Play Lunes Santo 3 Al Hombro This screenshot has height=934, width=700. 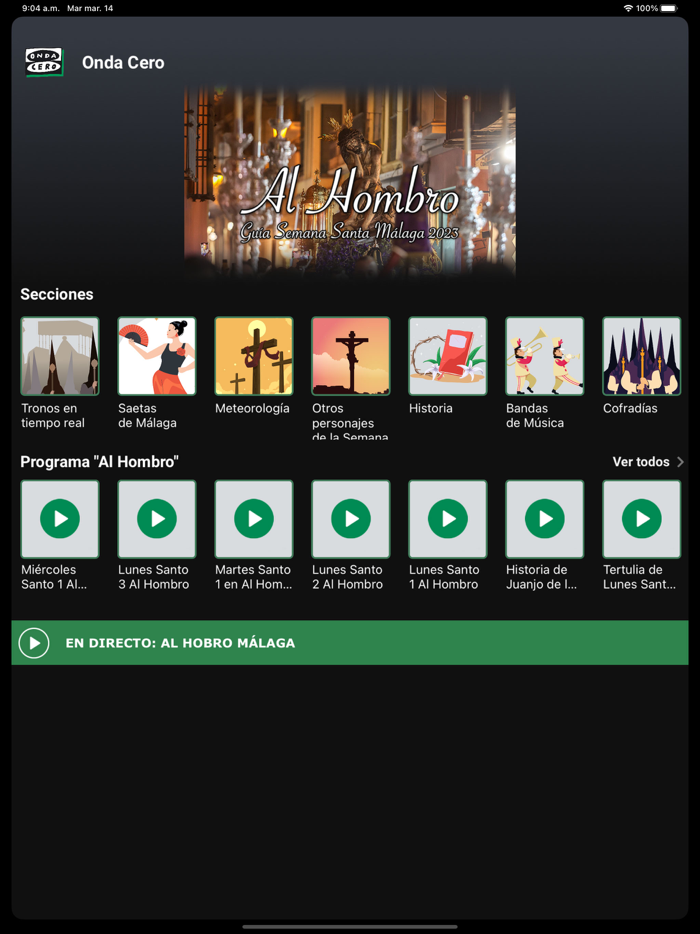pyautogui.click(x=157, y=519)
